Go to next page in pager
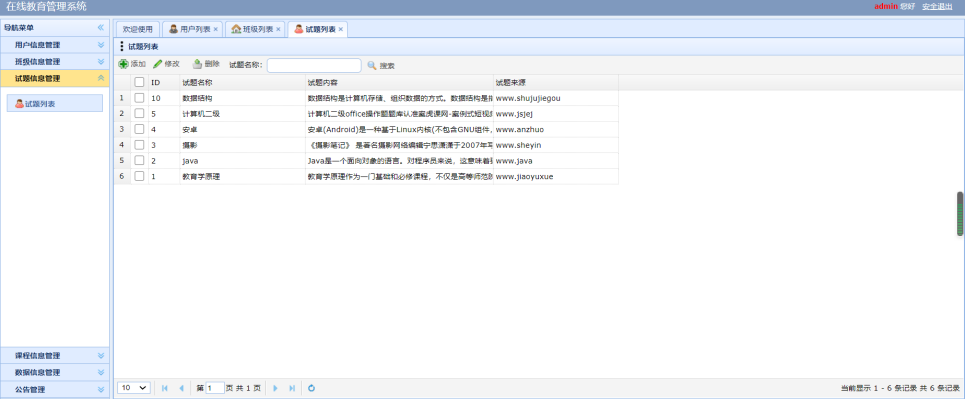The image size is (965, 399). [275, 388]
